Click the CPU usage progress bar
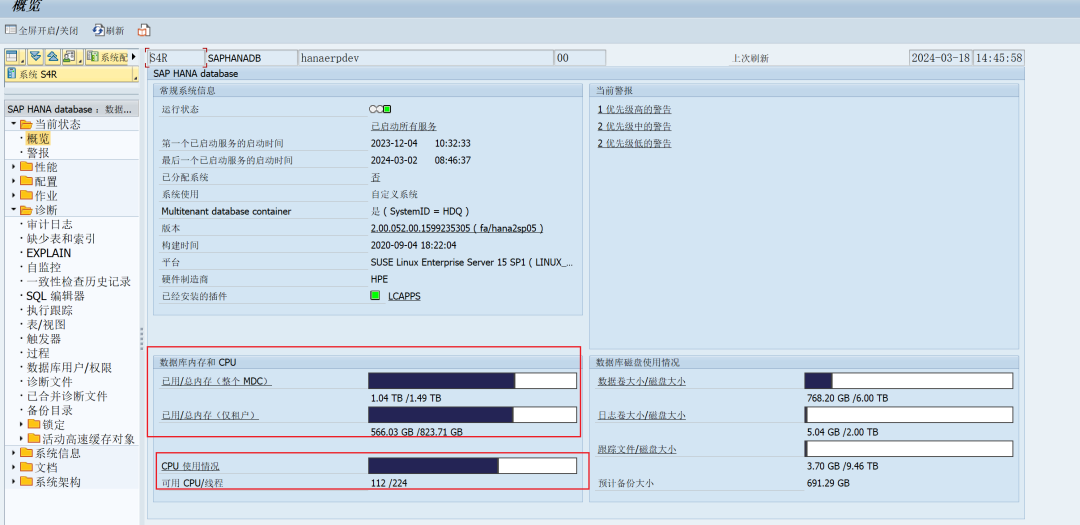The width and height of the screenshot is (1080, 525). pyautogui.click(x=472, y=466)
